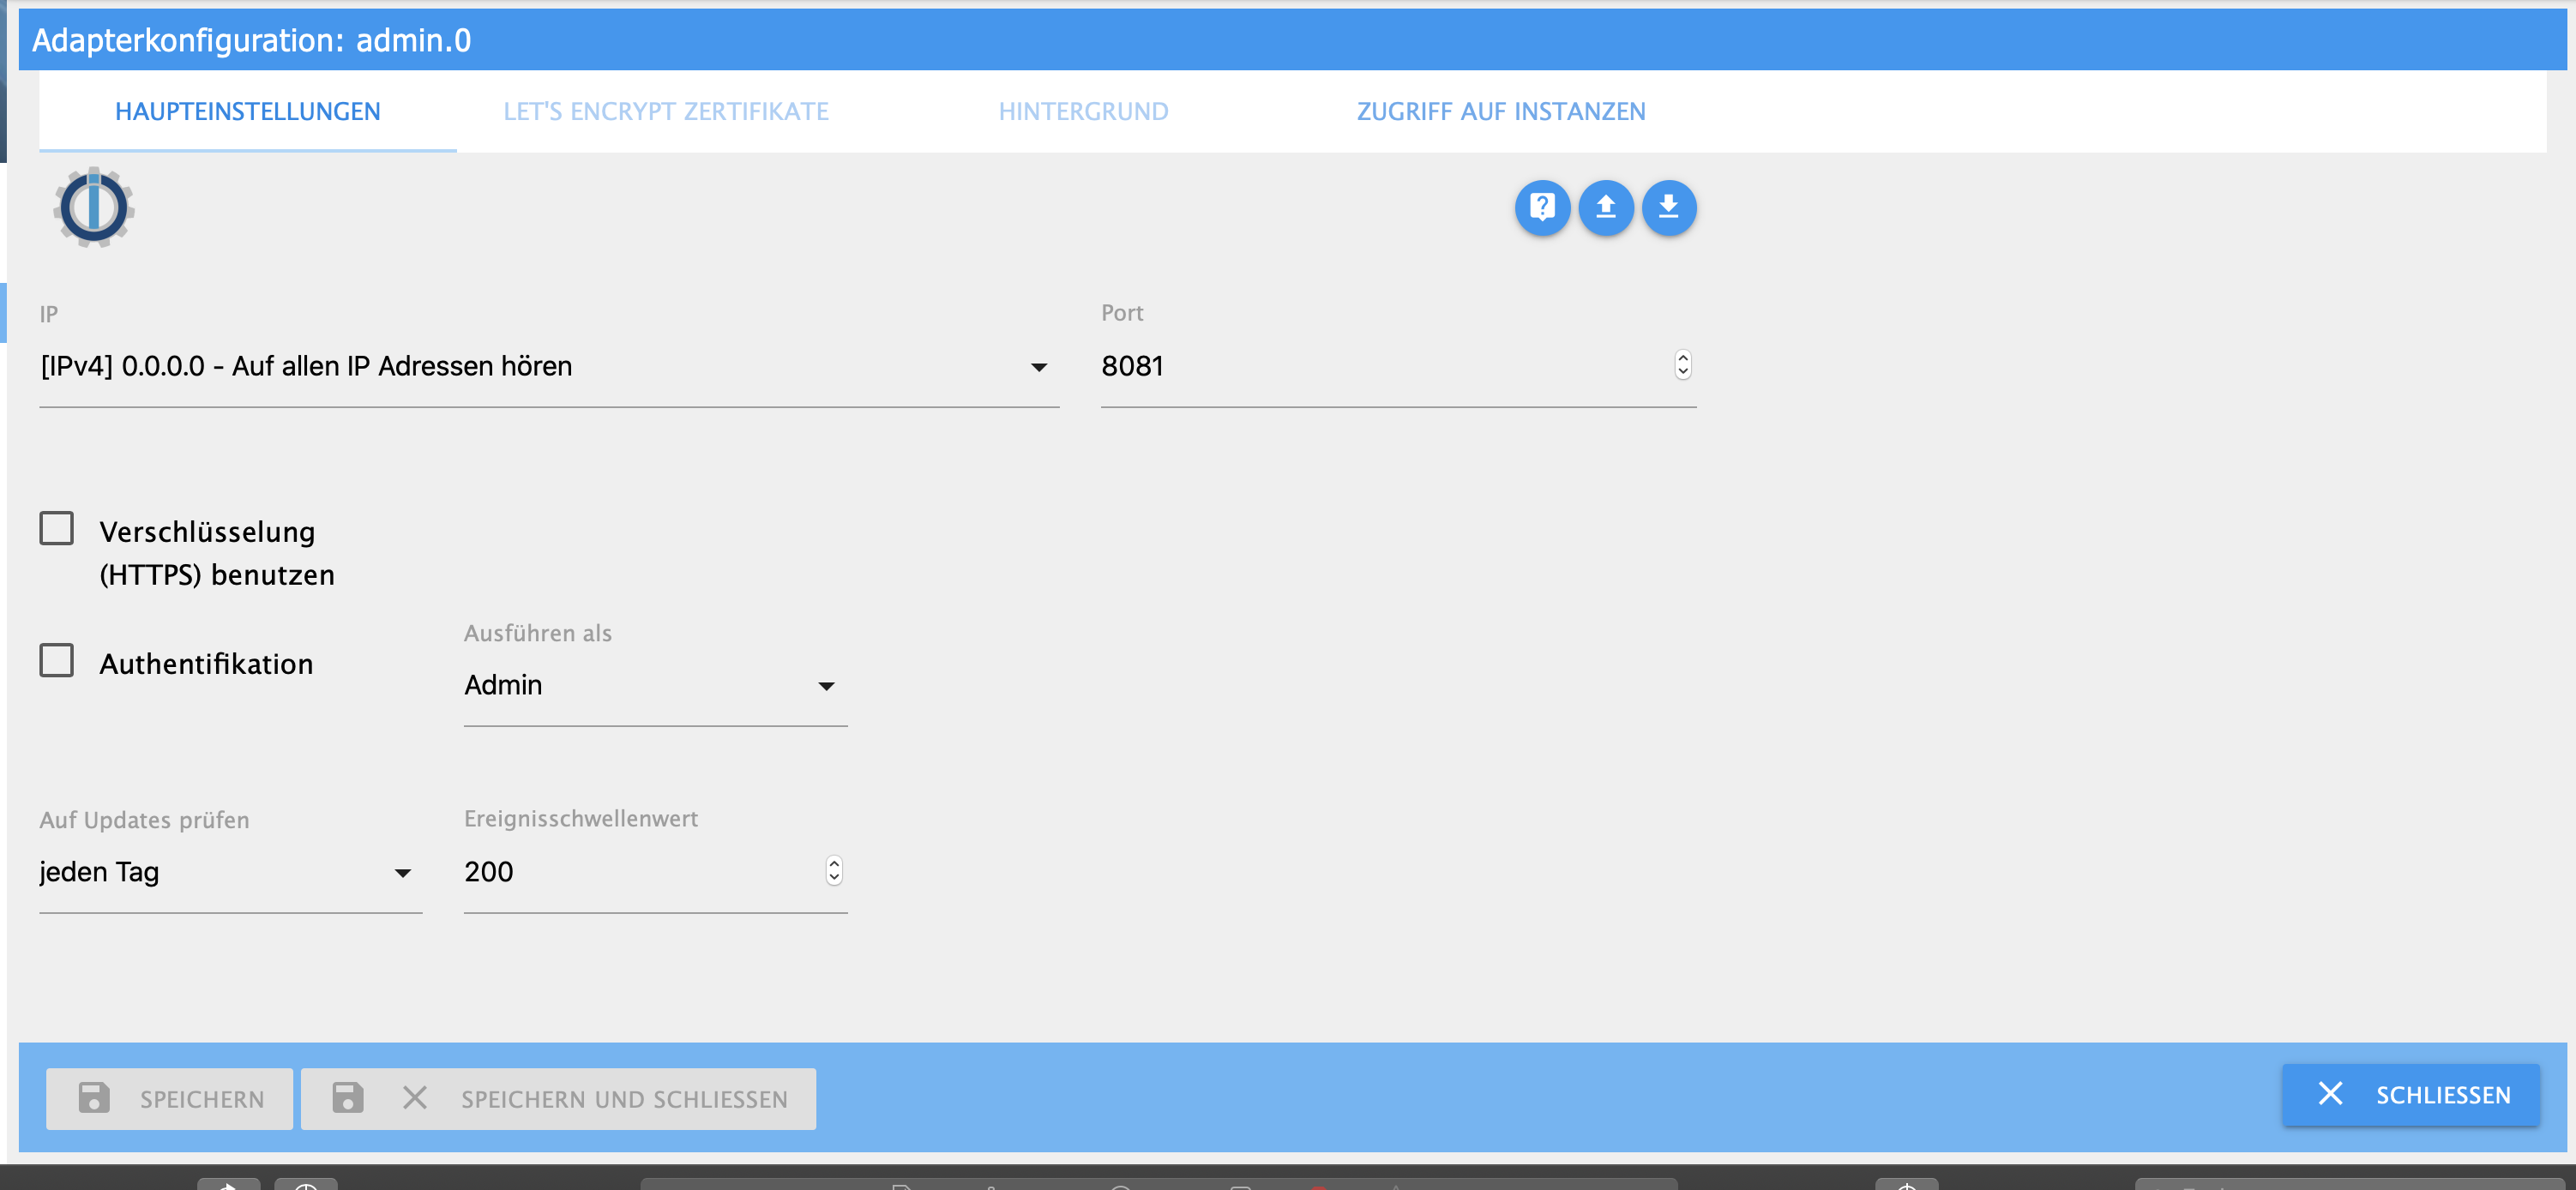Click the Speichern button
Viewport: 2576px width, 1190px height.
point(170,1098)
